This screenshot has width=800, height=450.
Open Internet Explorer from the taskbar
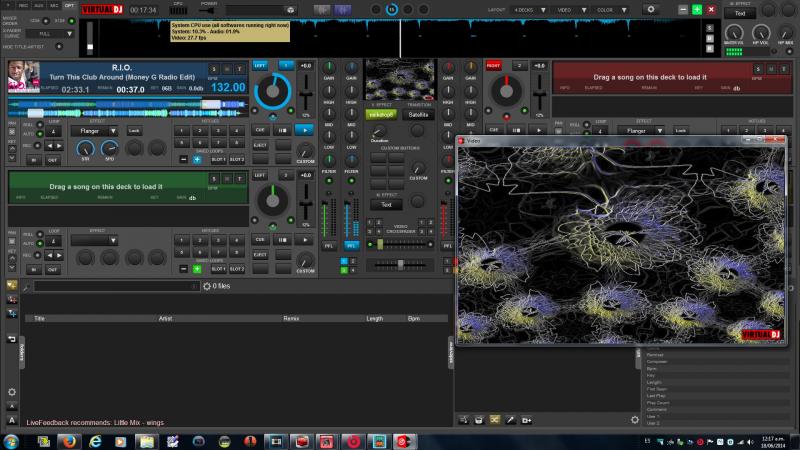(95, 441)
